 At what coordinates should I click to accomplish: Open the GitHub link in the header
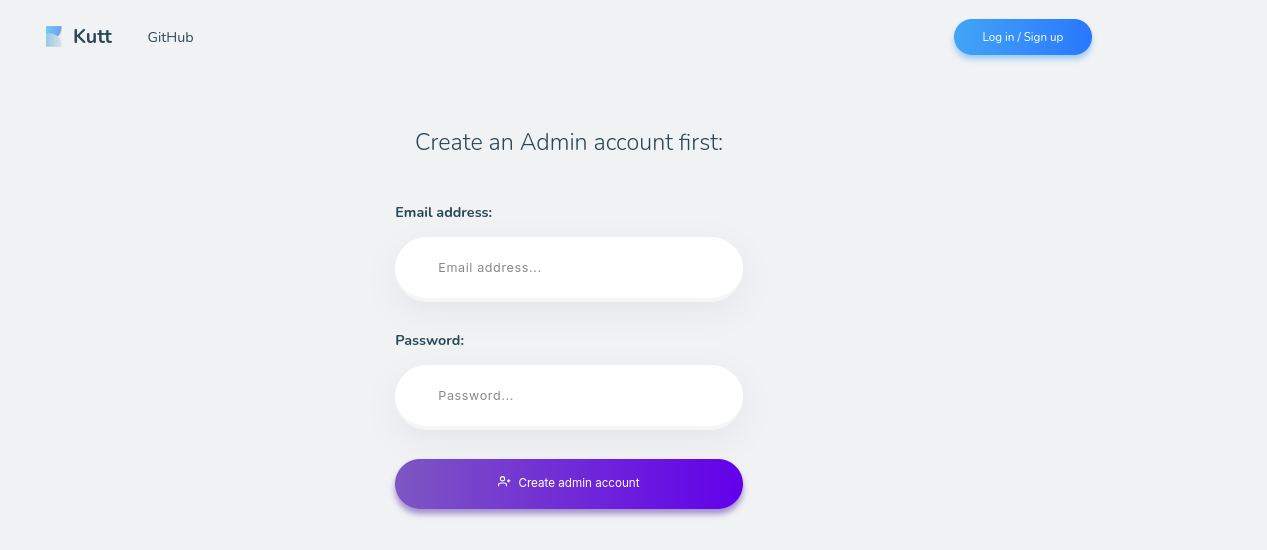[170, 37]
